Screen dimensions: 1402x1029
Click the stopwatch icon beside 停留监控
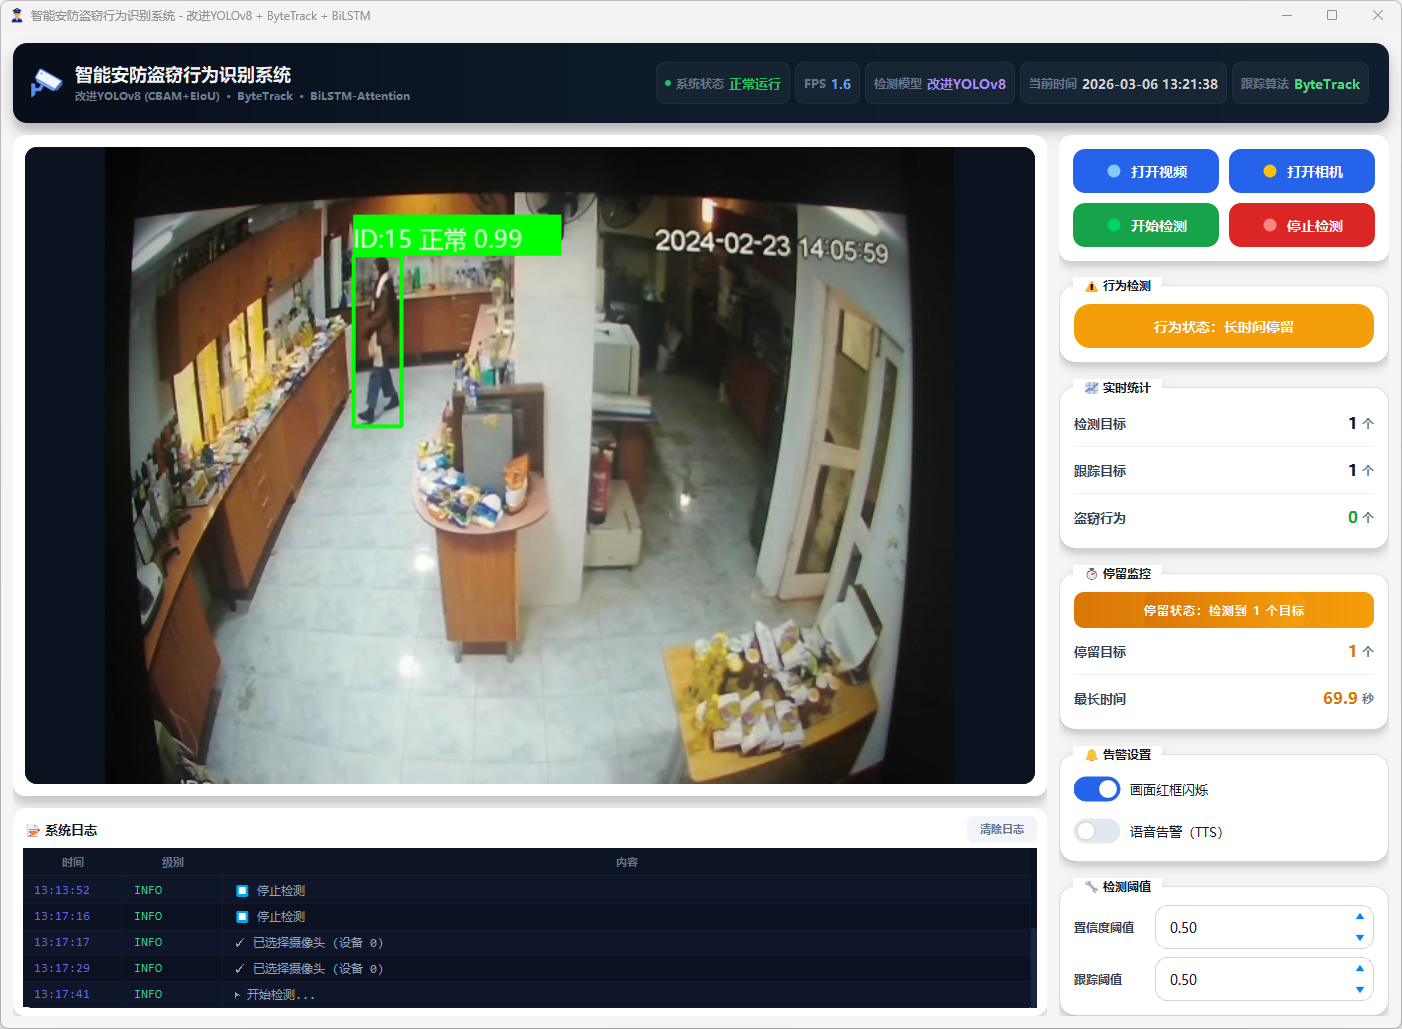pos(1091,574)
